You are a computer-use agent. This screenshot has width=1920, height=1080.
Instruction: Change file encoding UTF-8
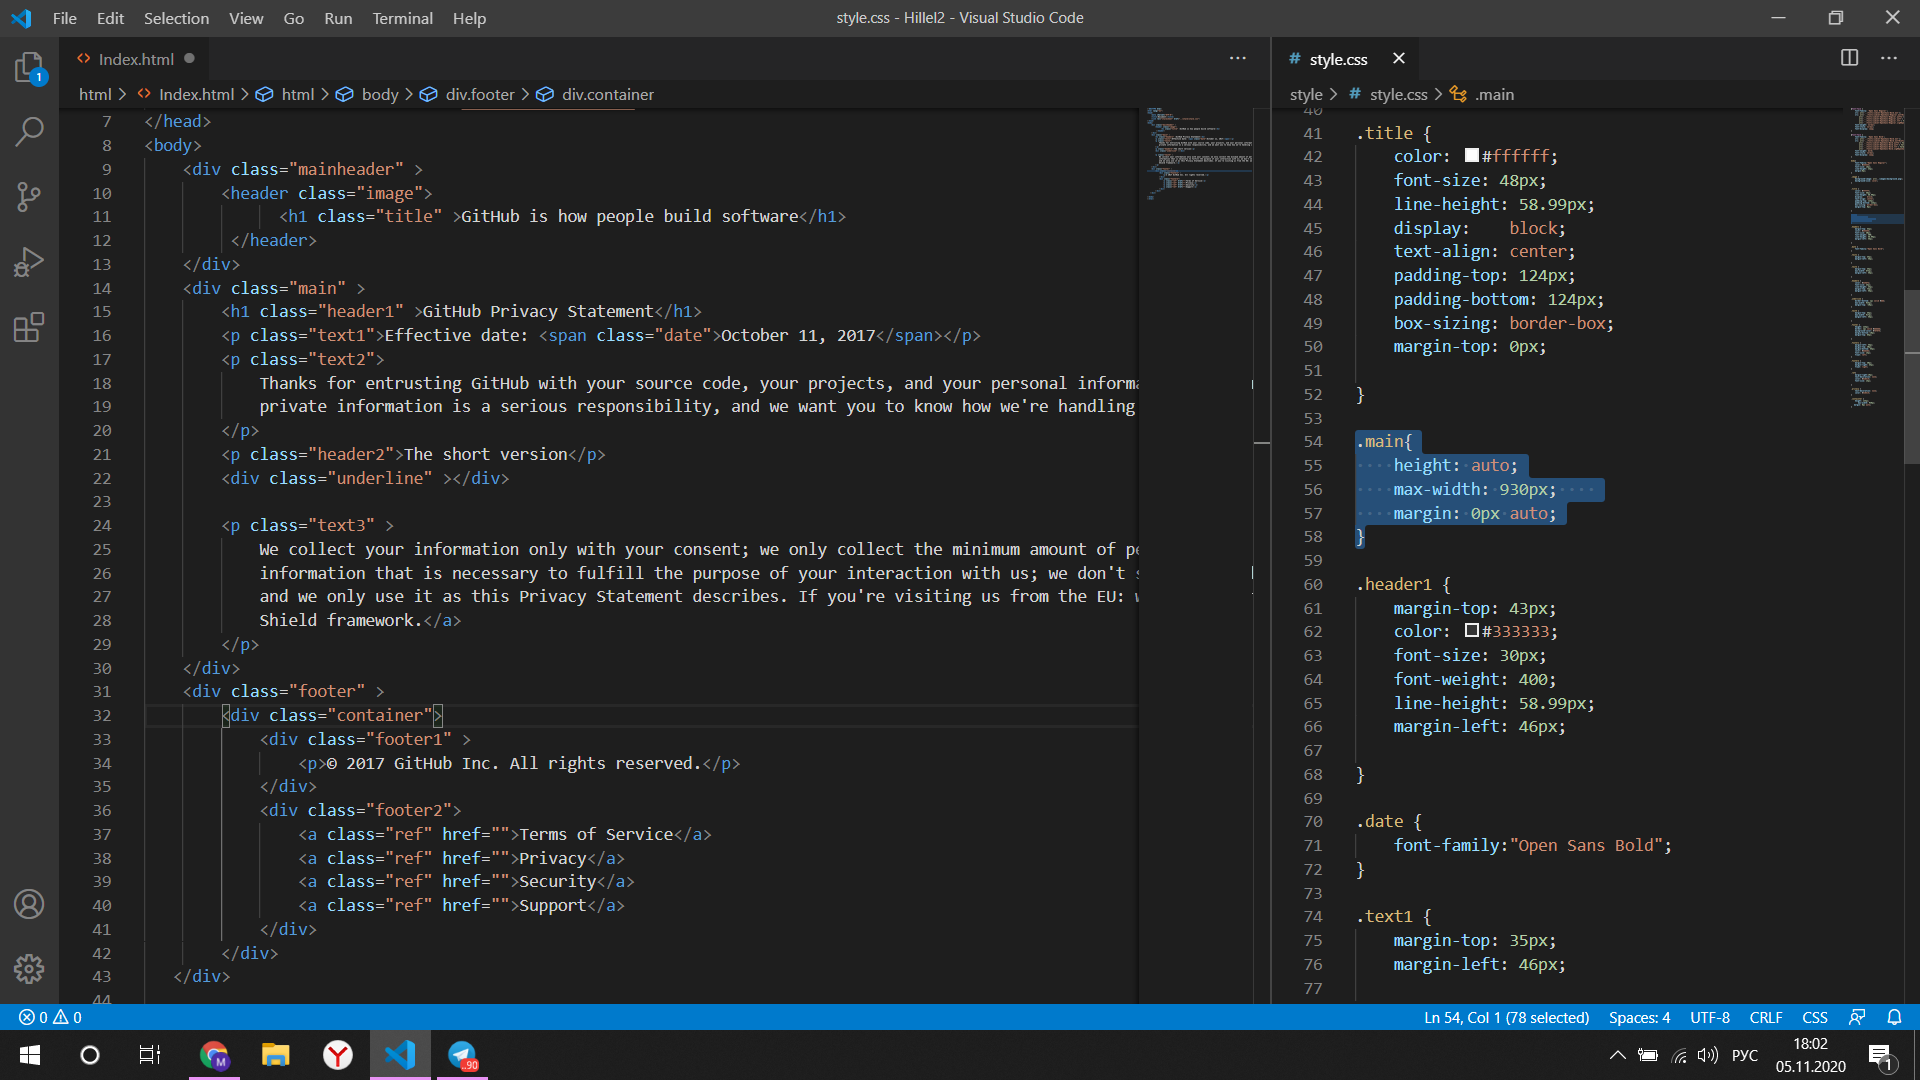pyautogui.click(x=1710, y=1017)
